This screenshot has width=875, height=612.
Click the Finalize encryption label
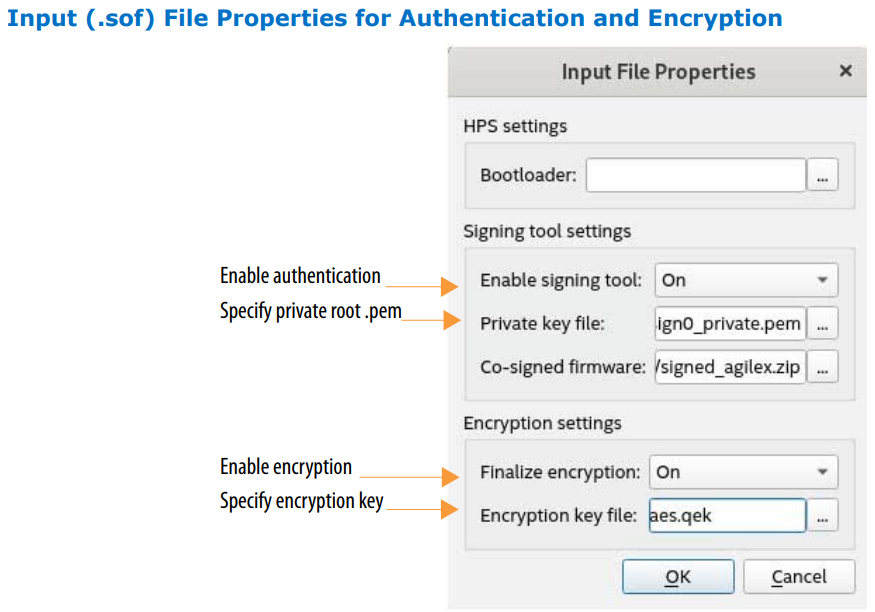pyautogui.click(x=560, y=472)
